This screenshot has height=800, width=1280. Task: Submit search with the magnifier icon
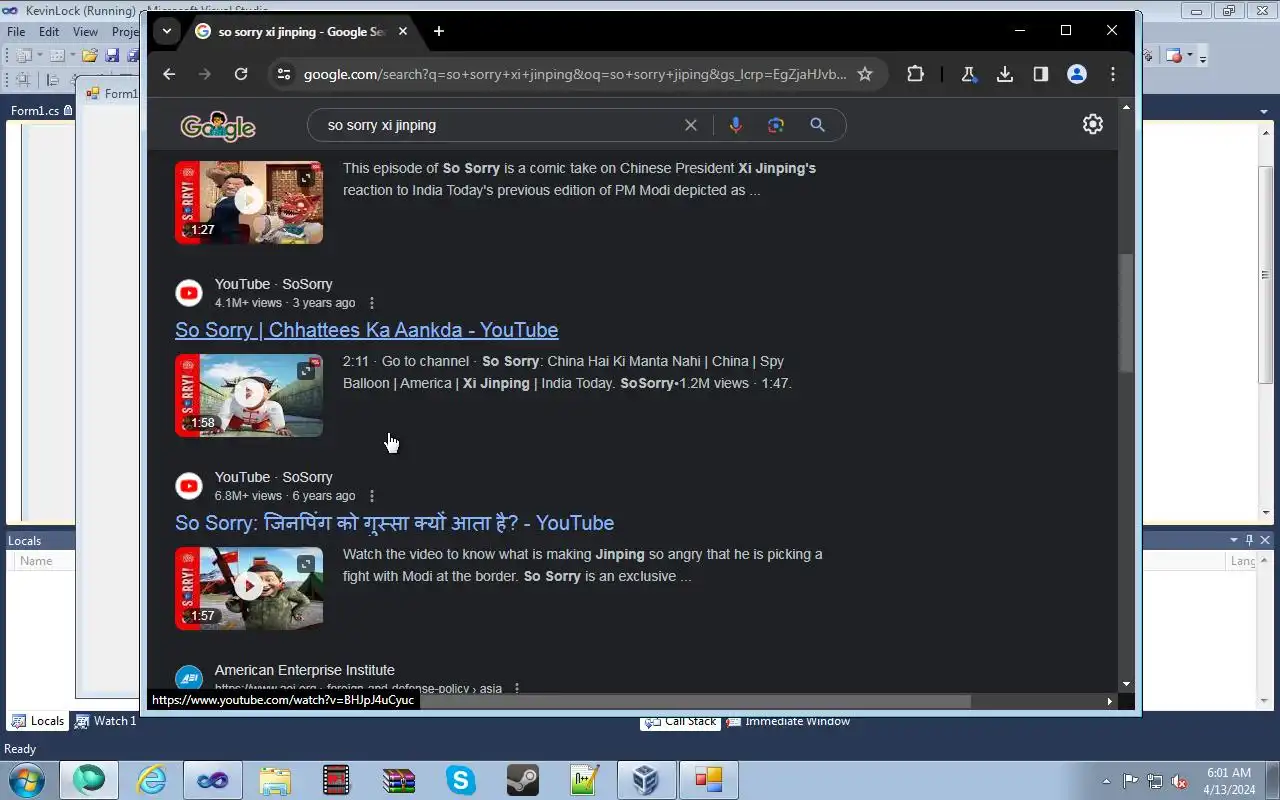pos(817,125)
